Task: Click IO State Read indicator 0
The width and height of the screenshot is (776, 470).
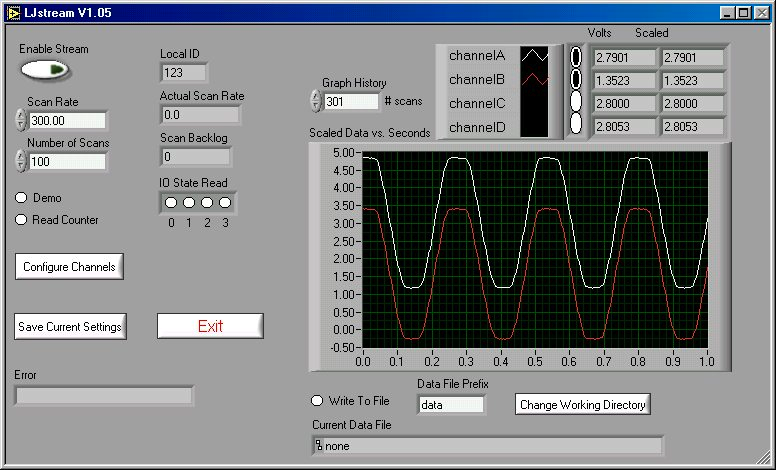Action: coord(171,203)
